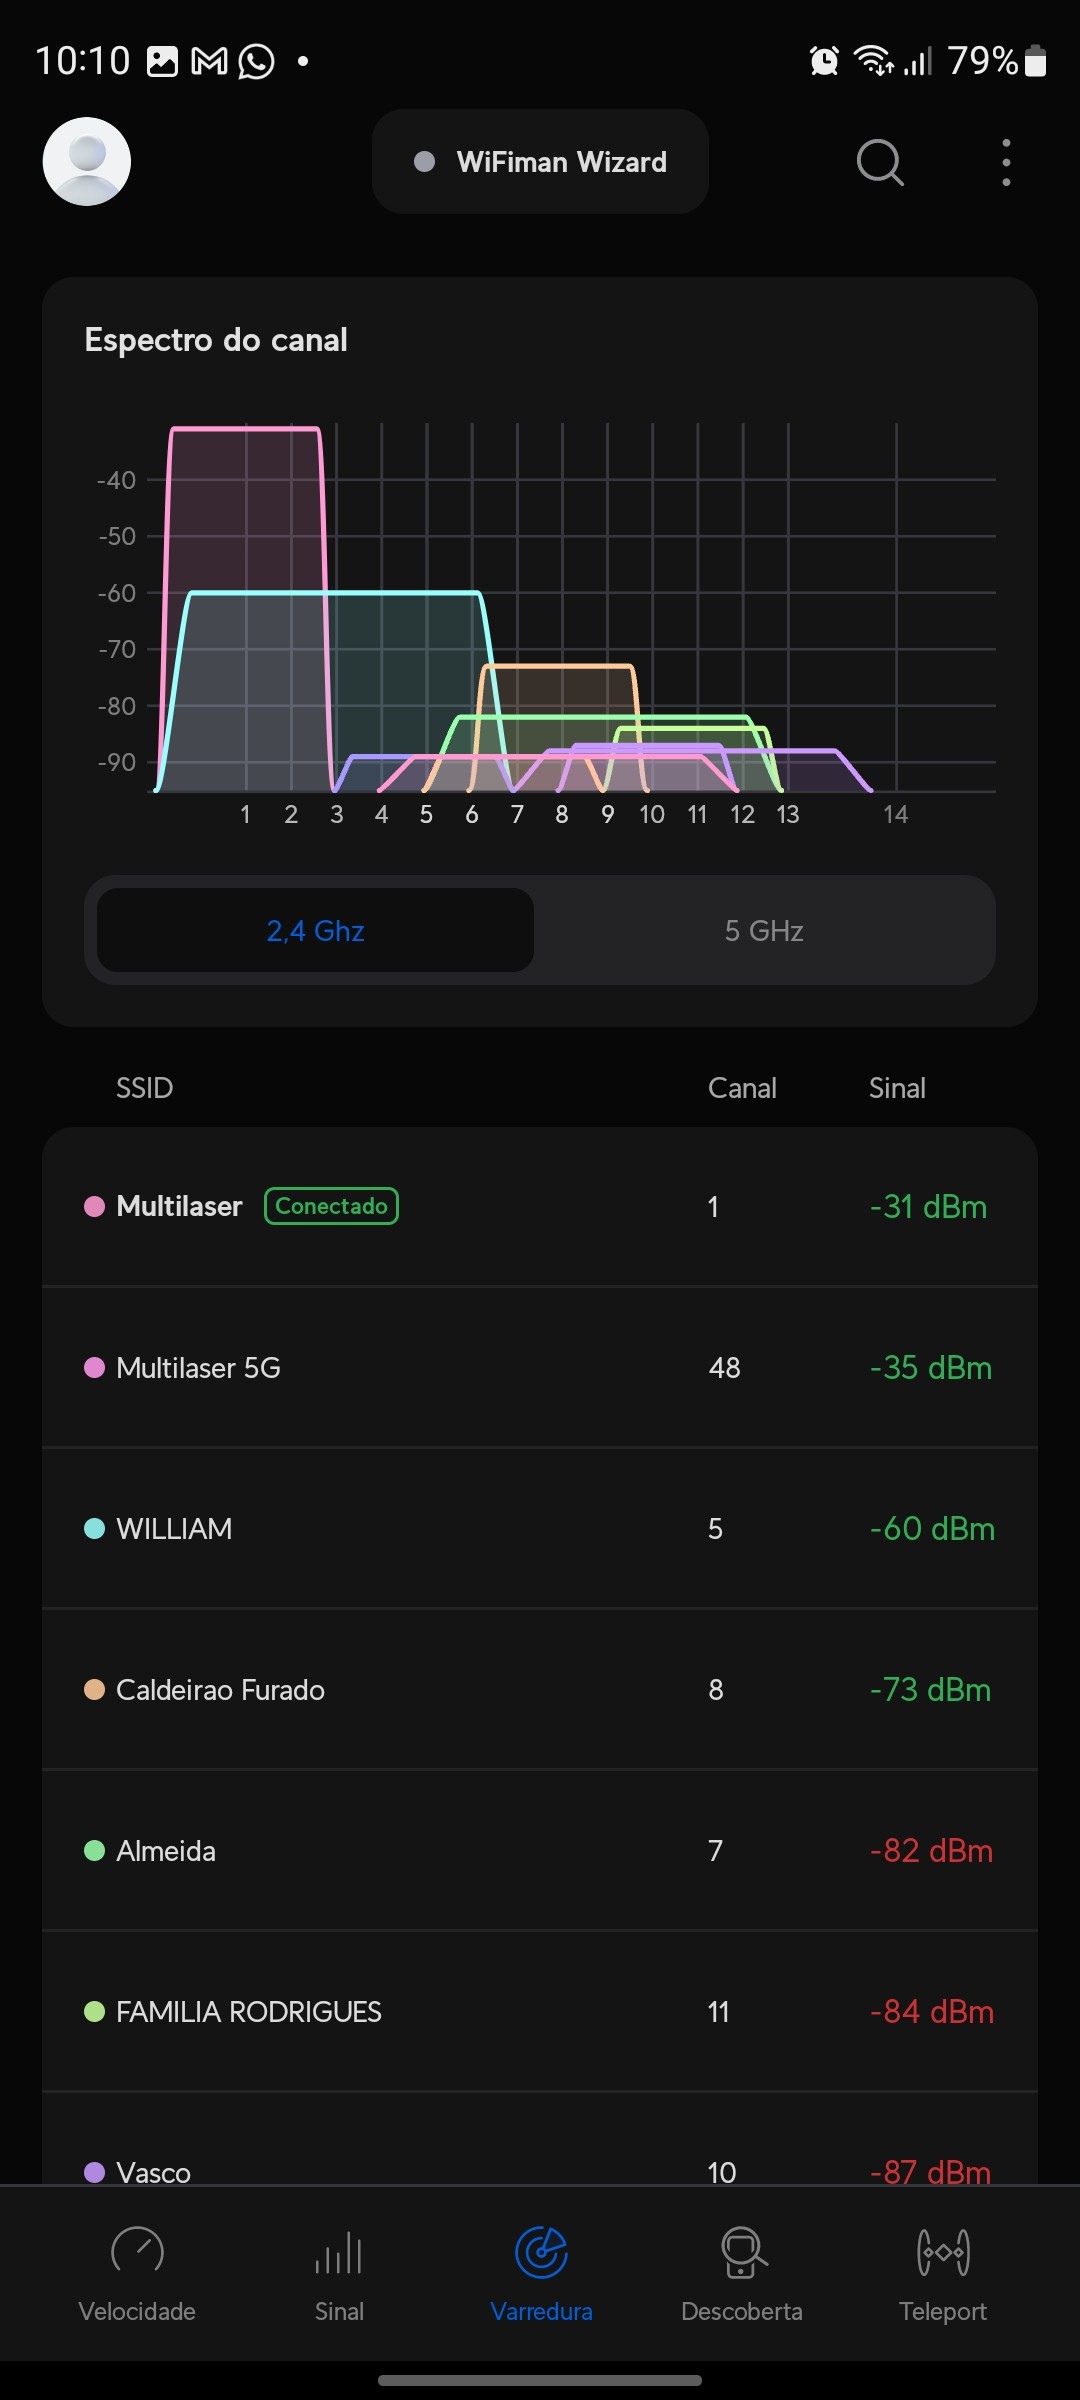Tap the Canal column header
Viewport: 1080px width, 2400px height.
point(742,1088)
